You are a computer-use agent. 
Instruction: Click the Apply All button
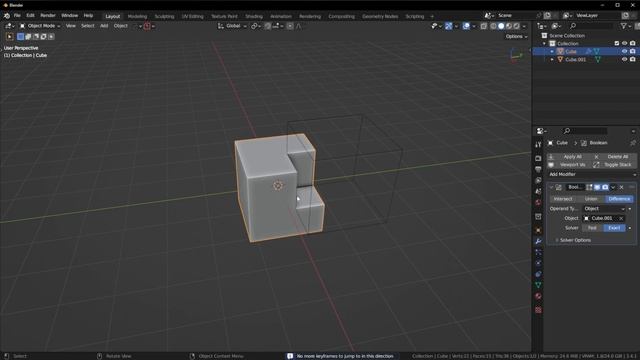click(x=568, y=157)
